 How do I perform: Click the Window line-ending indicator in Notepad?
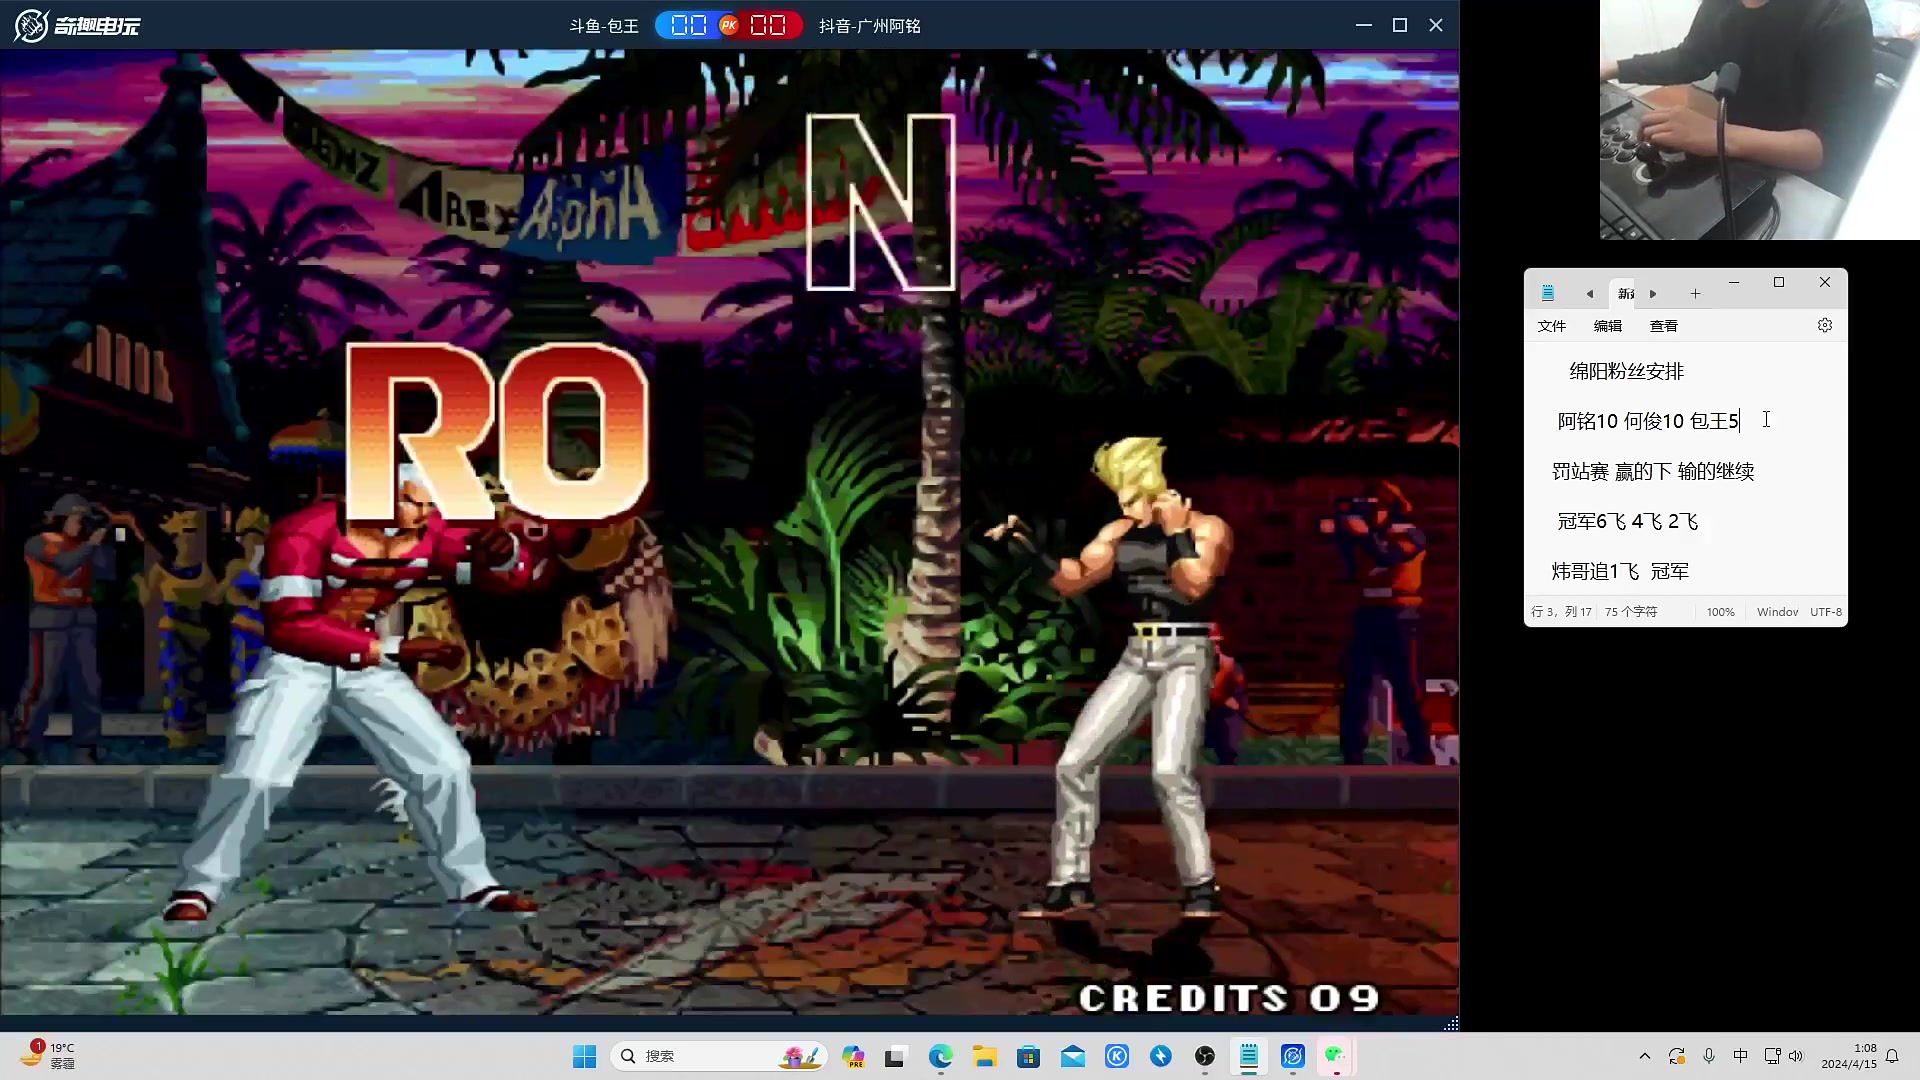click(1778, 612)
